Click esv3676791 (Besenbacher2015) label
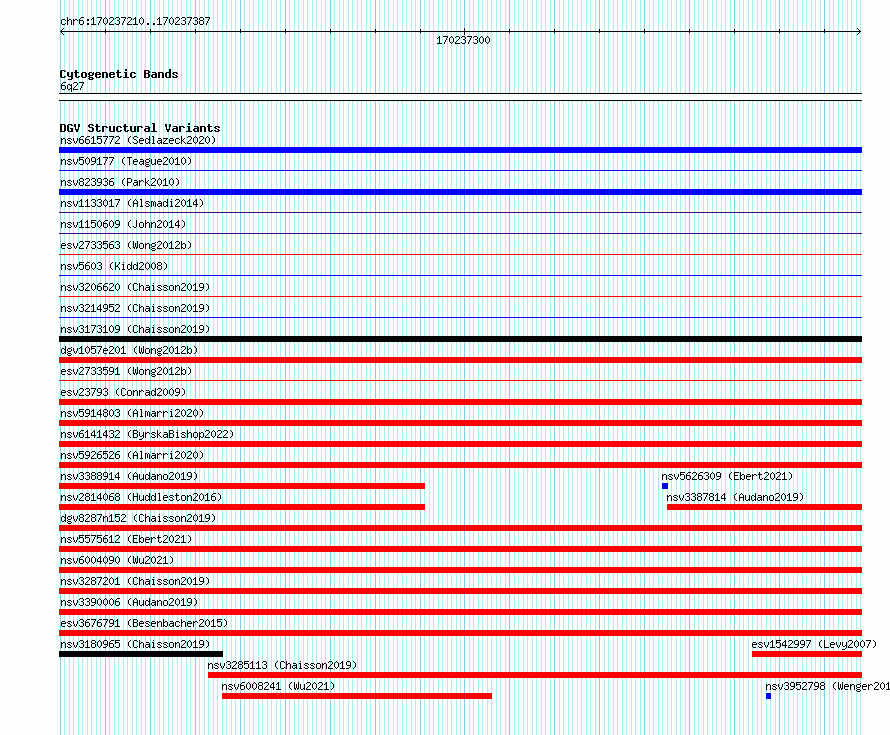The width and height of the screenshot is (890, 735). pos(144,623)
